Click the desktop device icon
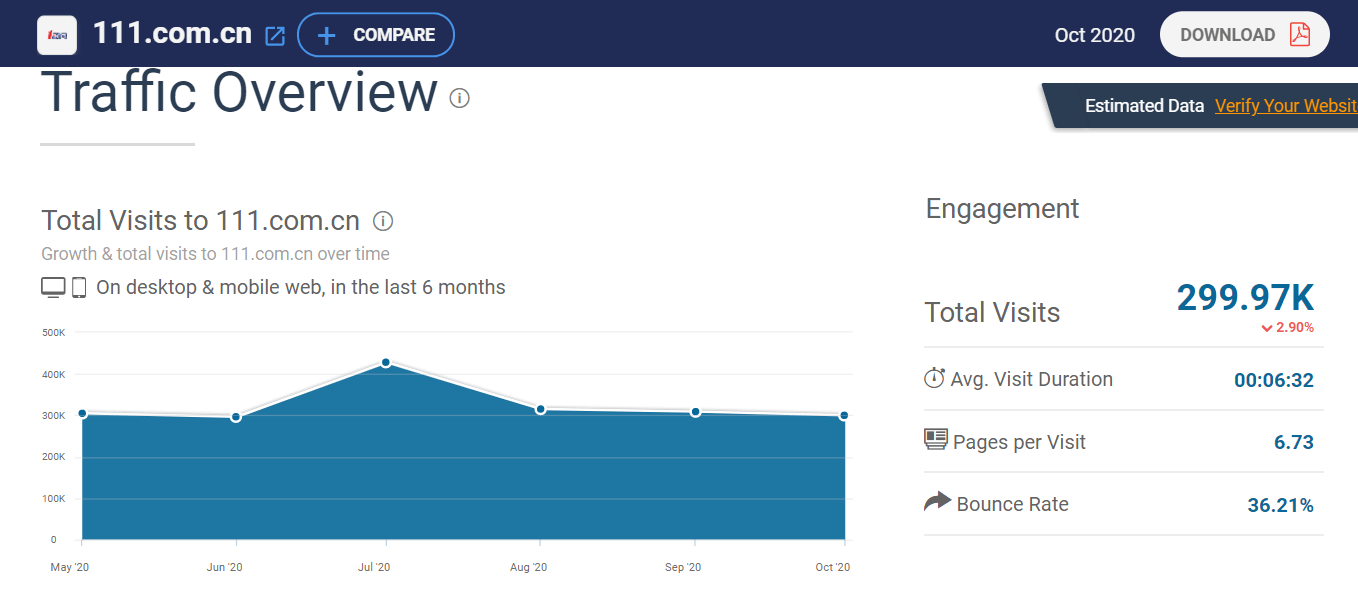 [53, 288]
